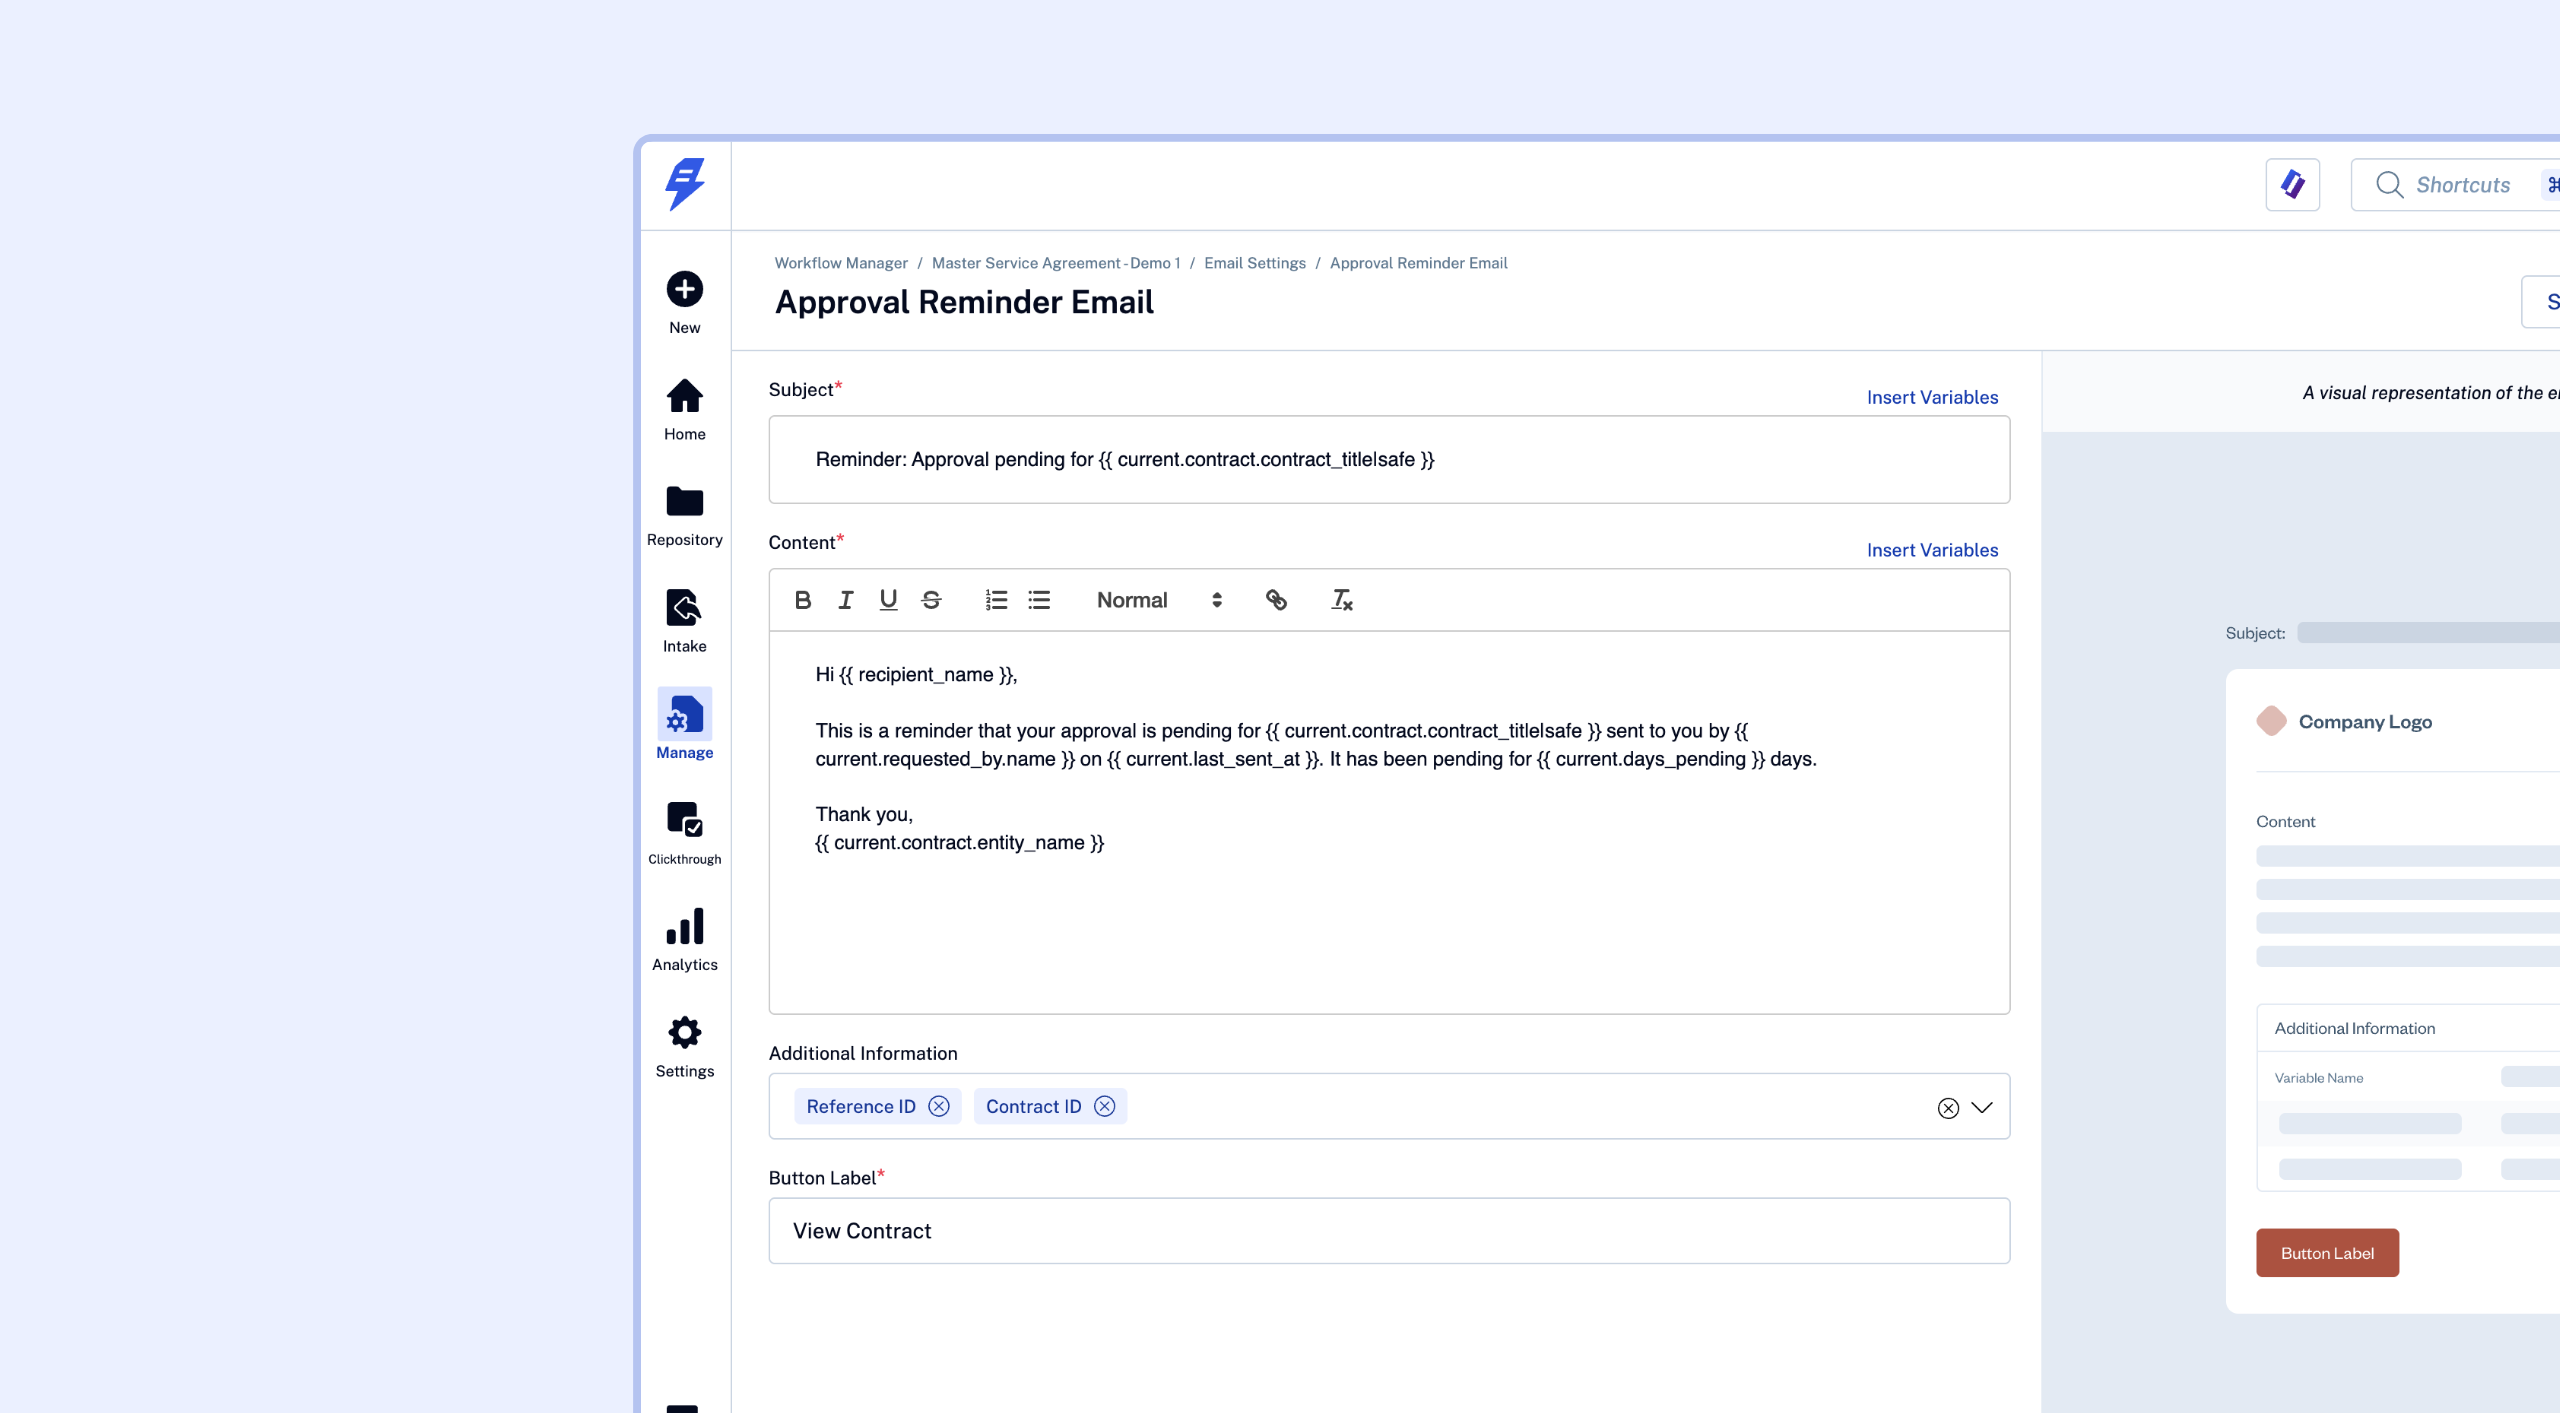Viewport: 2560px width, 1413px height.
Task: Open Analytics bar chart icon
Action: 685,926
